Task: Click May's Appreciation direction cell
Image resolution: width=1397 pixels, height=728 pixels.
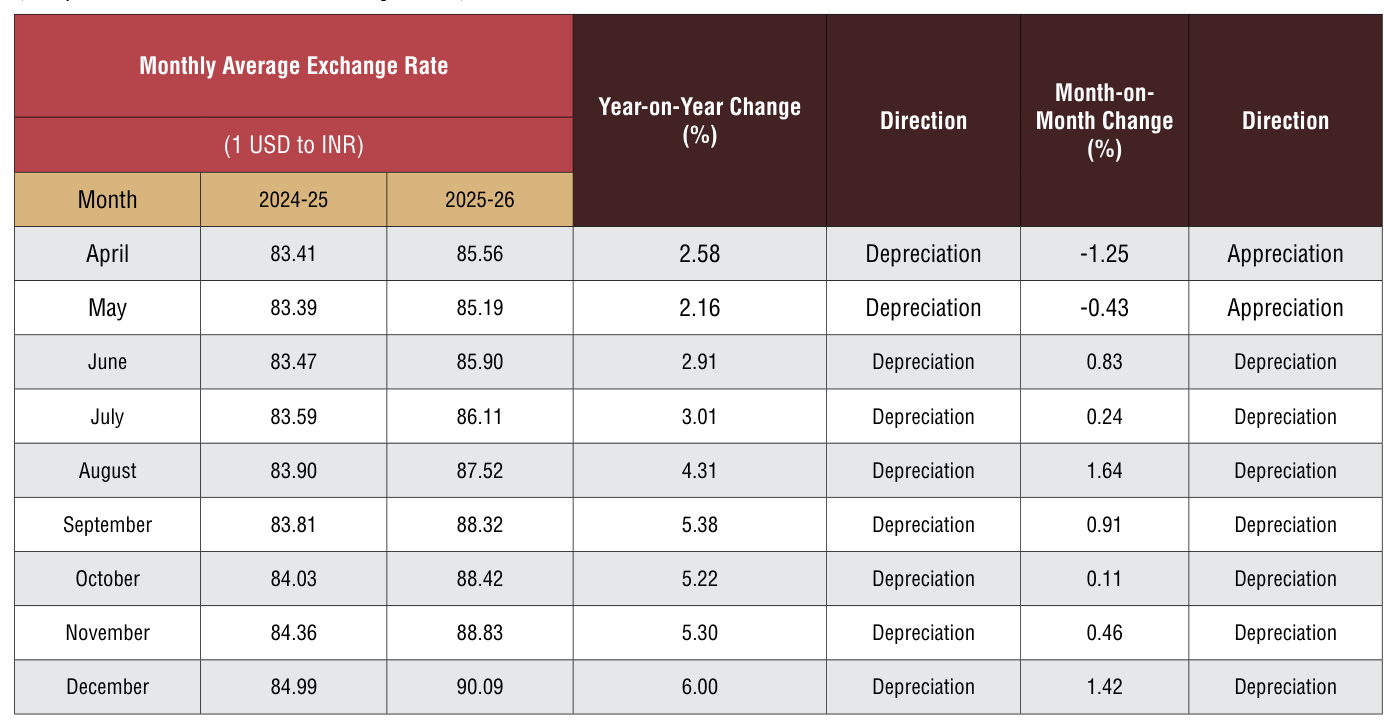Action: click(x=1285, y=308)
